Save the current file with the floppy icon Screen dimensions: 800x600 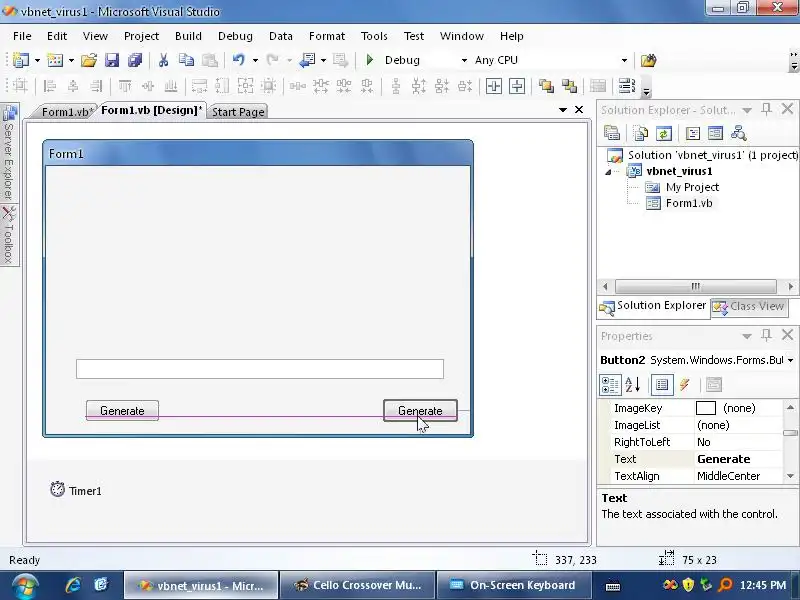point(112,60)
